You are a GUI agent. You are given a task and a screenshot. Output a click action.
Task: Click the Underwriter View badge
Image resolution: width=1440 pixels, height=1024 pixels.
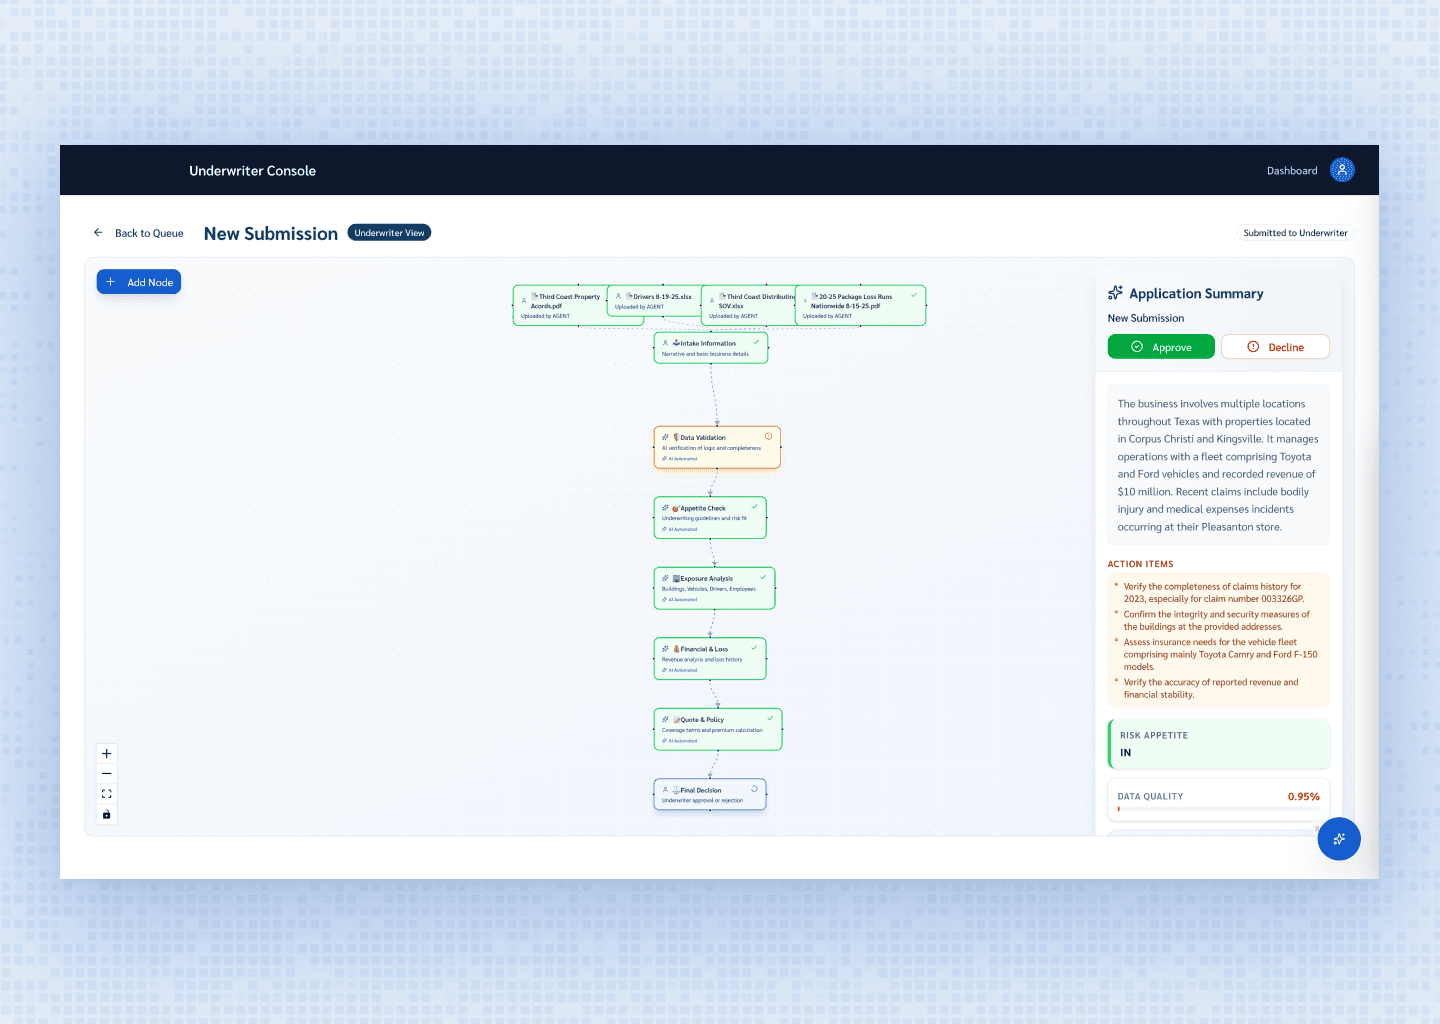(x=389, y=233)
